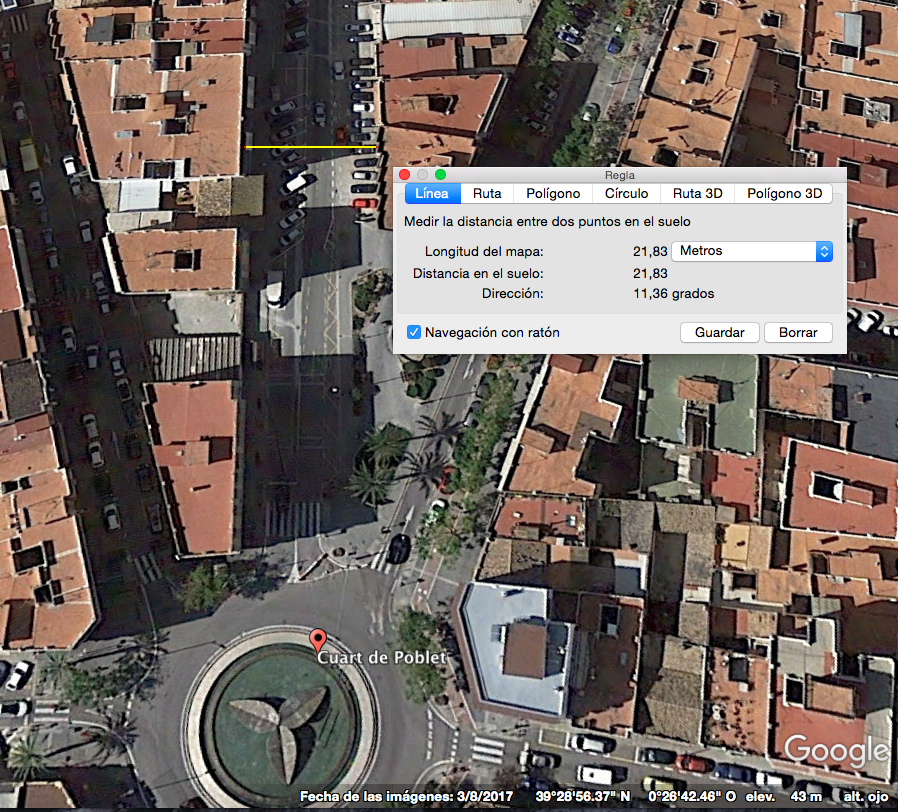Click the yellow measurement line on the map
The image size is (898, 812).
(x=310, y=147)
